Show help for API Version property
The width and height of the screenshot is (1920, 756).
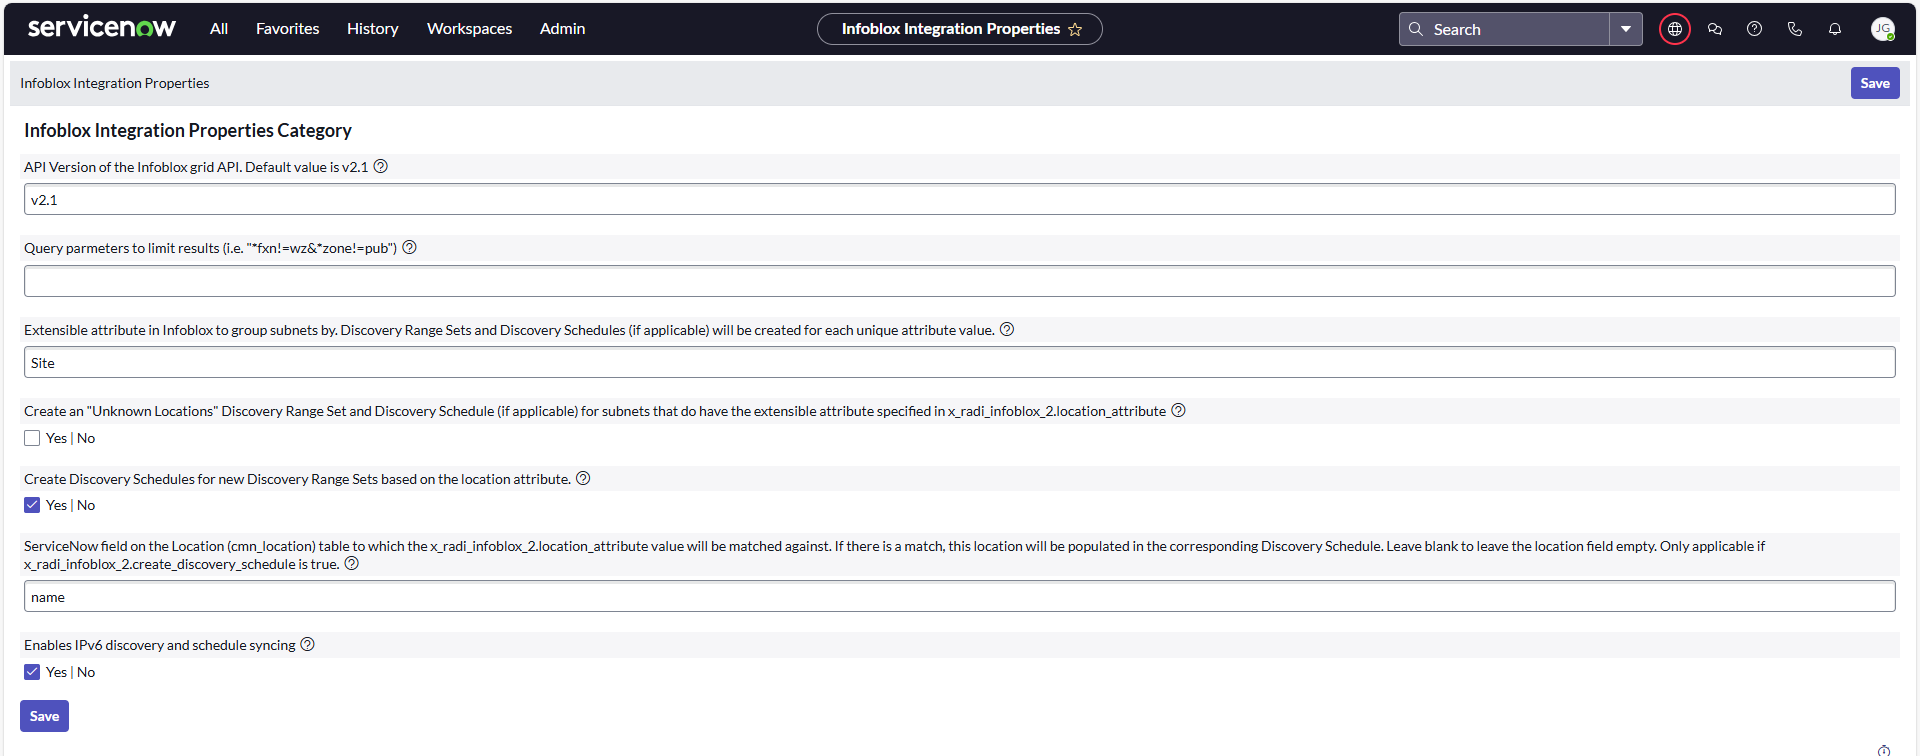381,167
